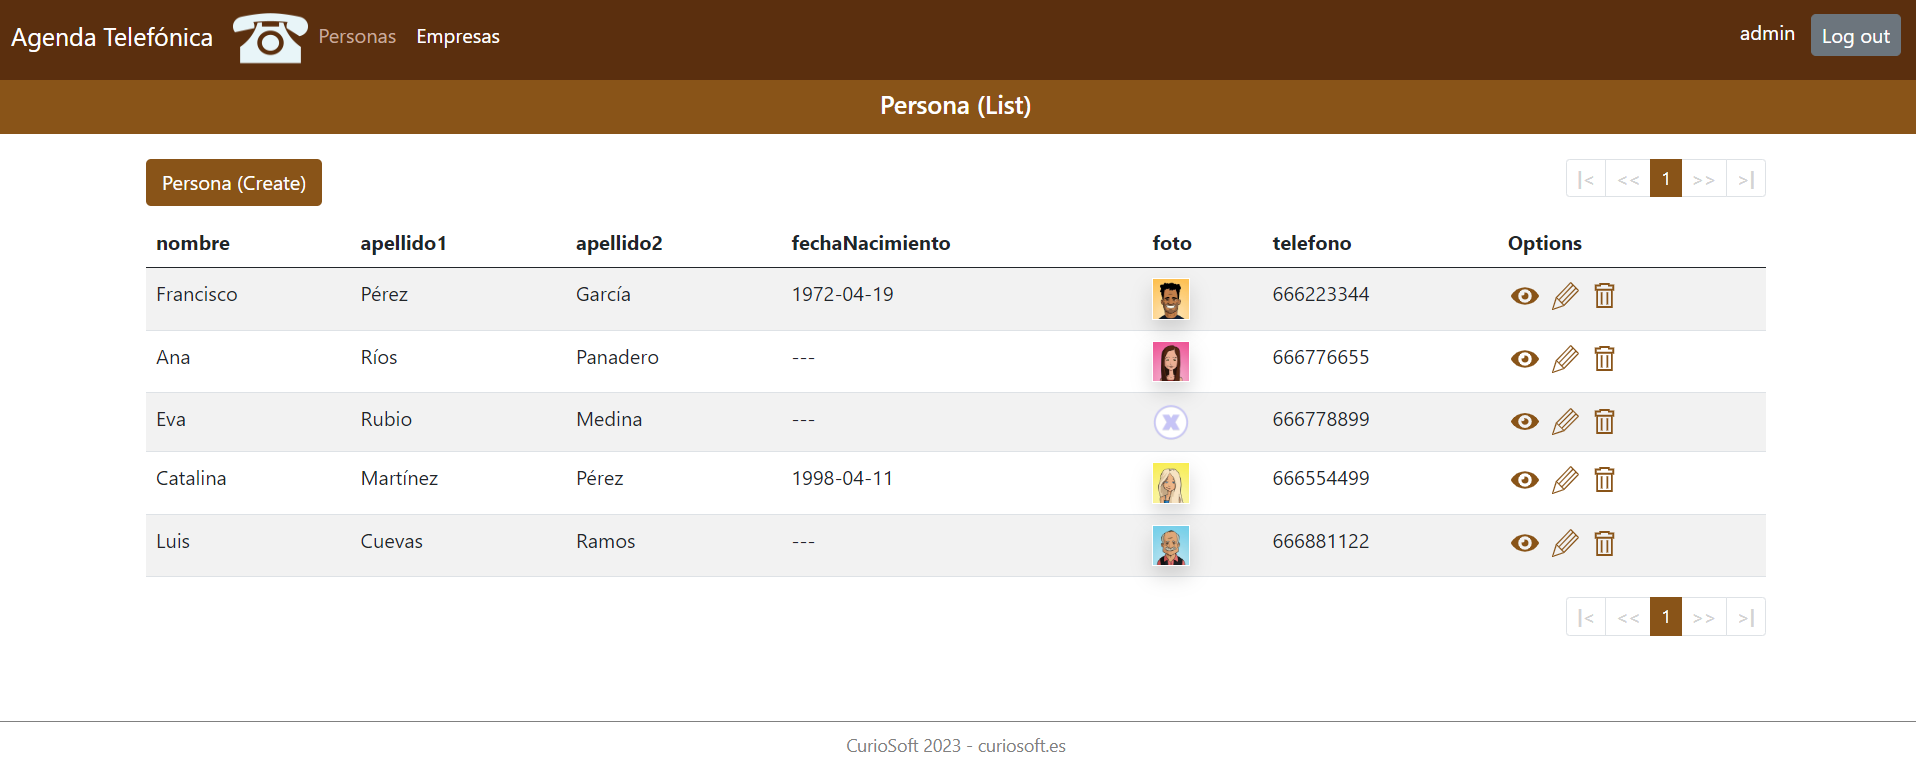Go to next page in top pagination
Viewport: 1916px width, 775px height.
(1704, 179)
